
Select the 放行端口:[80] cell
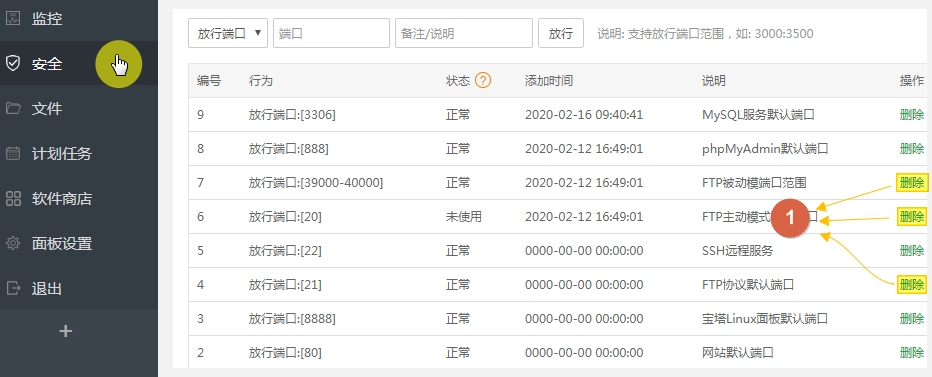pos(285,353)
